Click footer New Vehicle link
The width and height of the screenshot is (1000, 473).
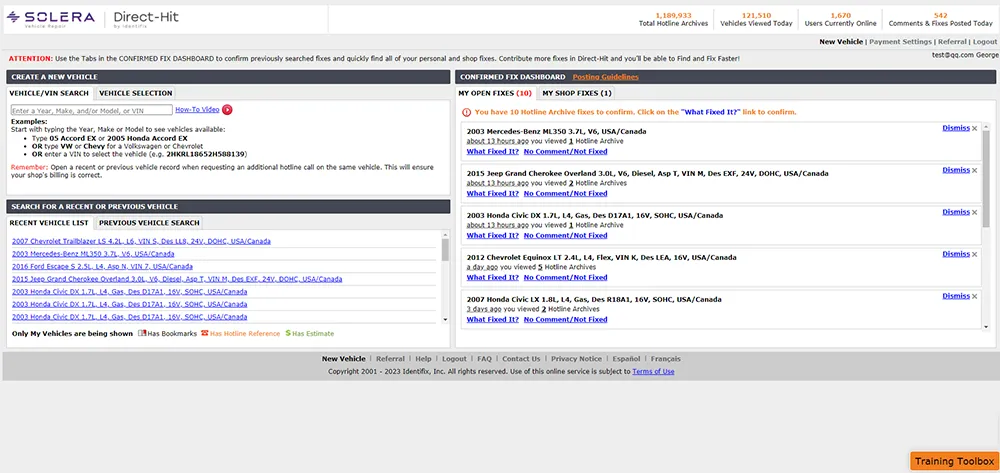click(344, 359)
